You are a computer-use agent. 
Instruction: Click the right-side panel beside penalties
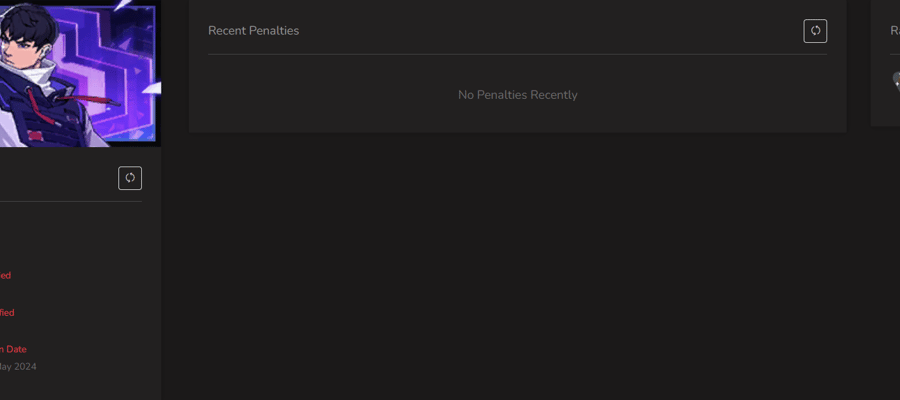886,63
